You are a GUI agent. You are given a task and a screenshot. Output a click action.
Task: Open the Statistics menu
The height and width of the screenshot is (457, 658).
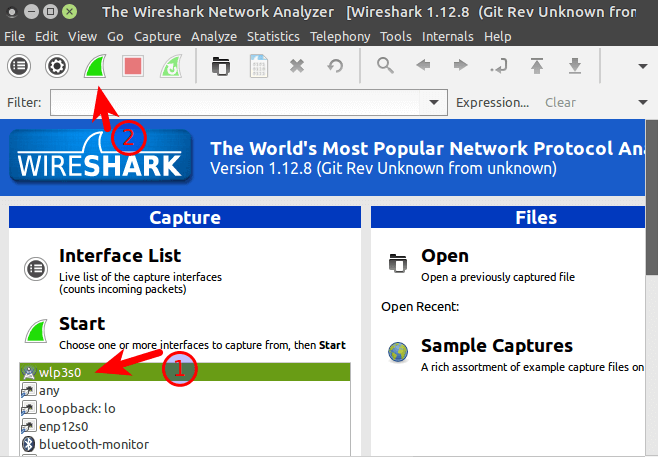(x=273, y=36)
